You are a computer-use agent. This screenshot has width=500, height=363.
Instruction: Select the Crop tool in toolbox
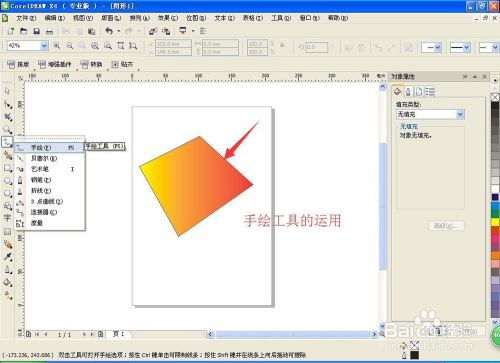[7, 117]
